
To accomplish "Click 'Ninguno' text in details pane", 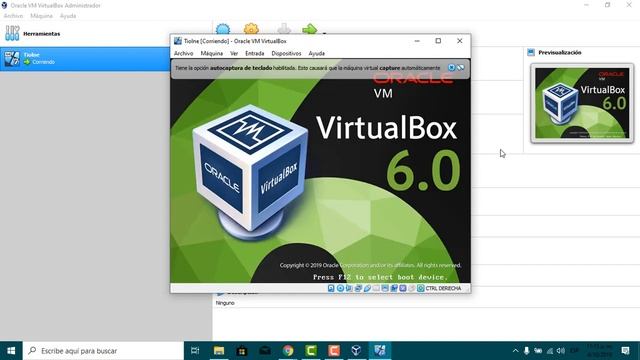I will [x=225, y=303].
